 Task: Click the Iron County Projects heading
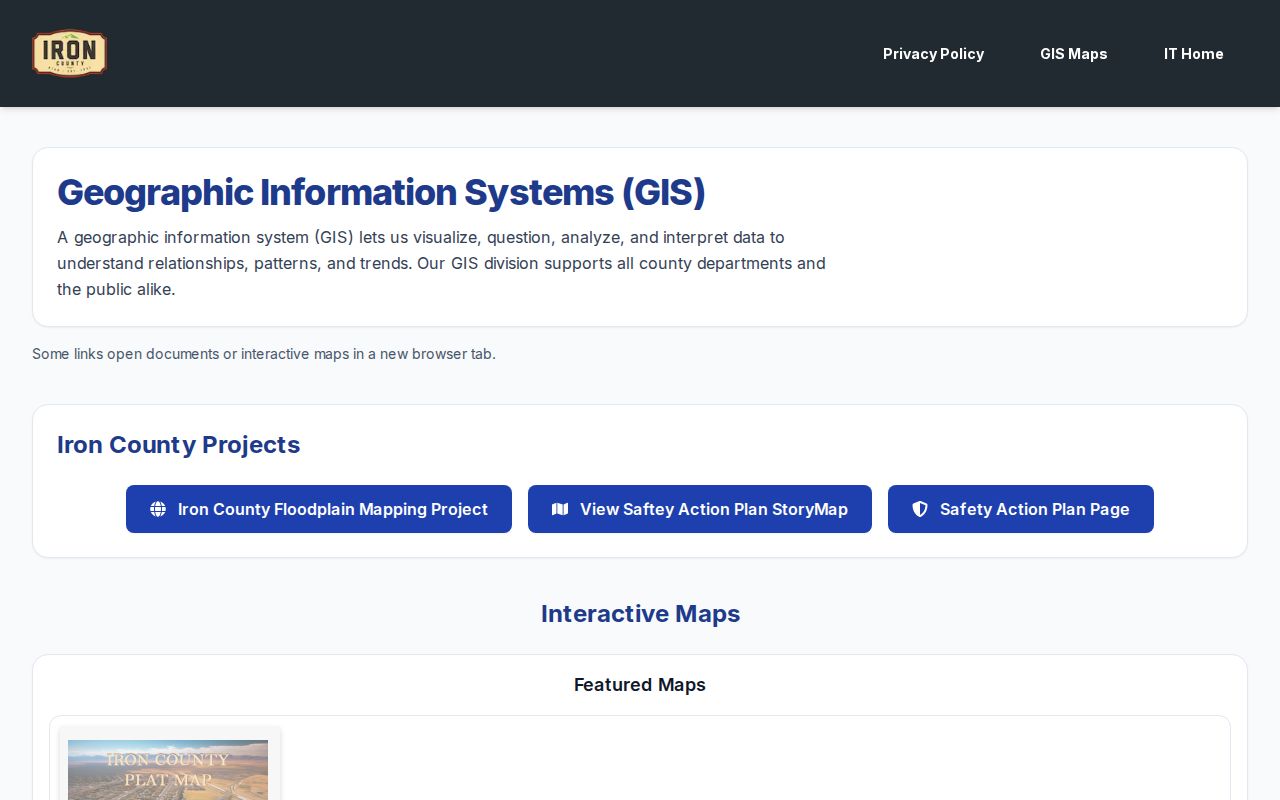tap(179, 445)
